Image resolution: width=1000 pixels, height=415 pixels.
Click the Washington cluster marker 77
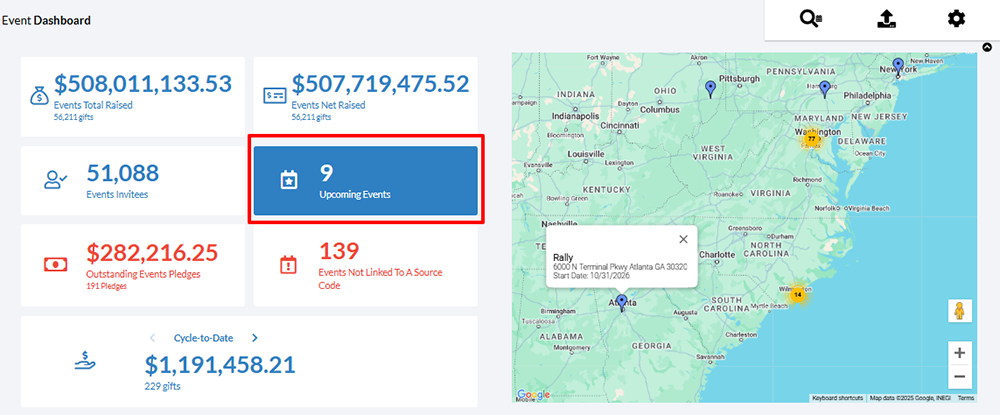click(811, 138)
